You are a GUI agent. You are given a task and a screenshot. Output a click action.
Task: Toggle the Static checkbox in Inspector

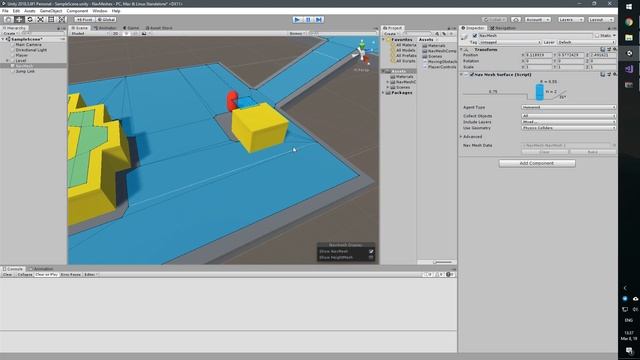(x=597, y=36)
